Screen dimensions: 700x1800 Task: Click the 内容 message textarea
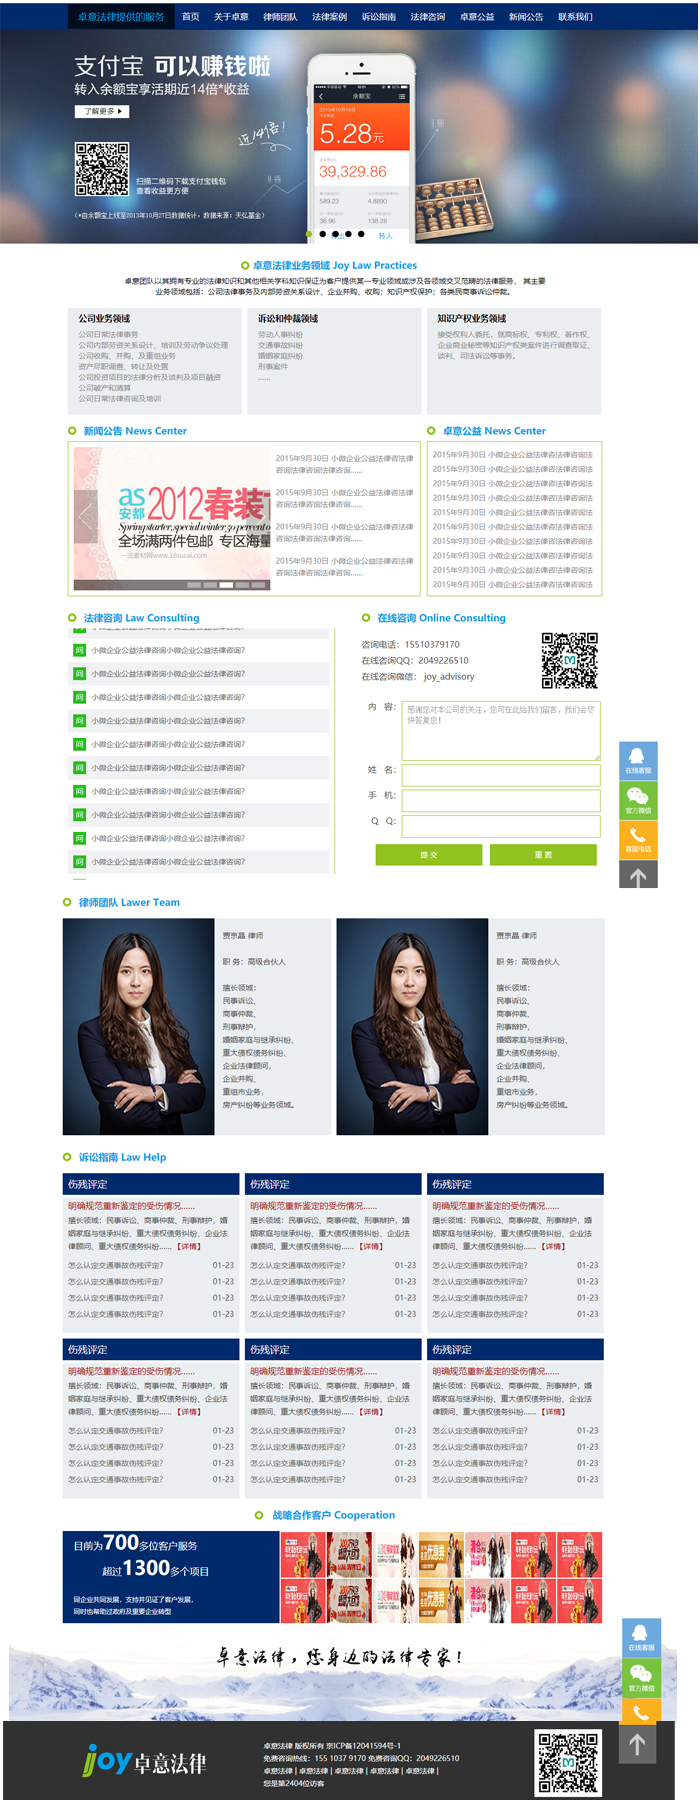click(x=500, y=730)
